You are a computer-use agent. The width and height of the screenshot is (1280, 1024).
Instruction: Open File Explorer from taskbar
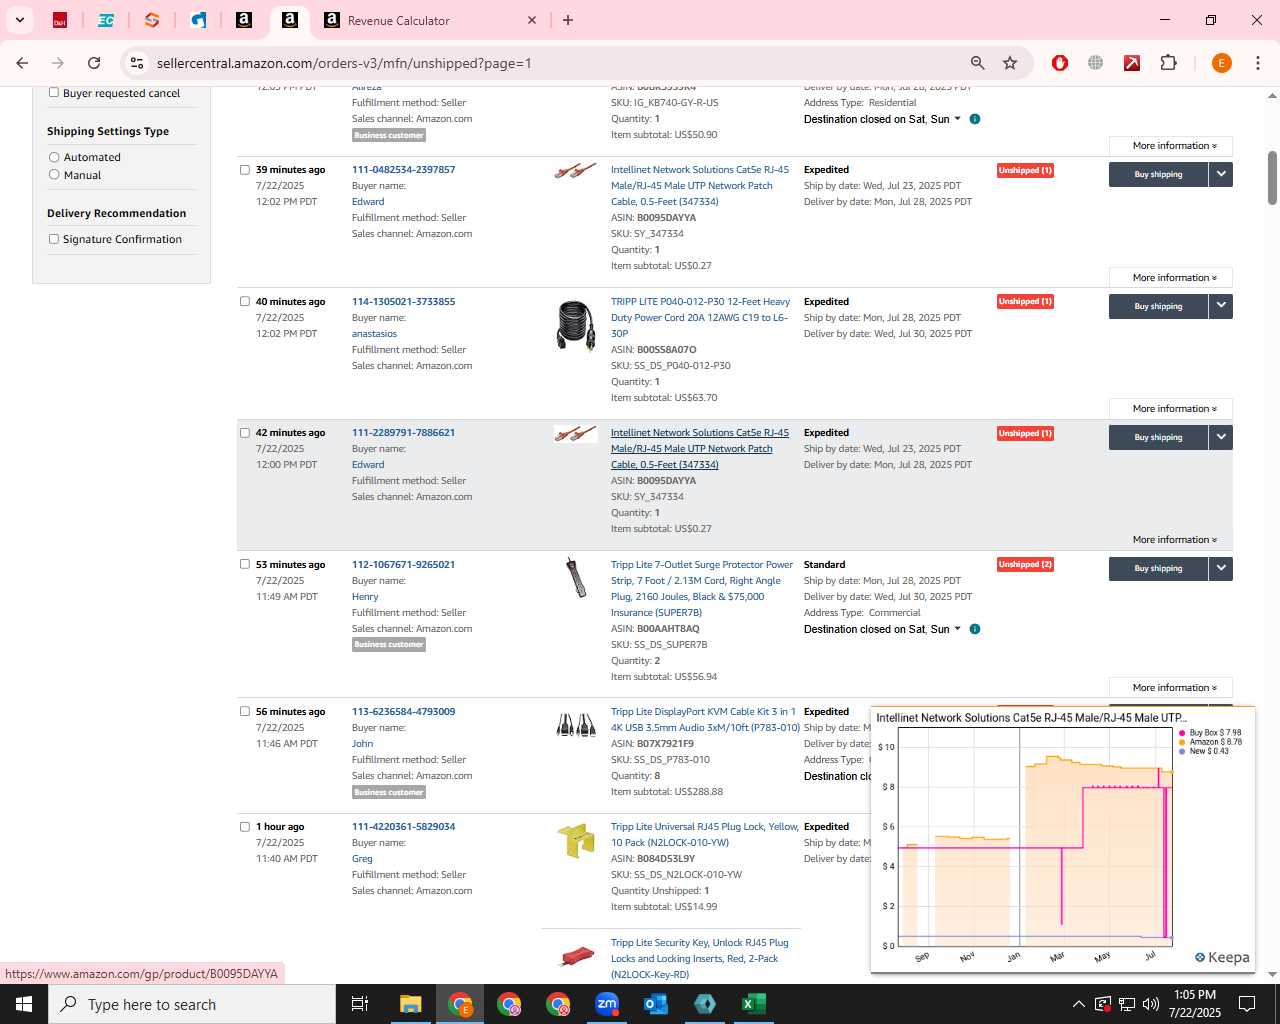click(411, 1004)
